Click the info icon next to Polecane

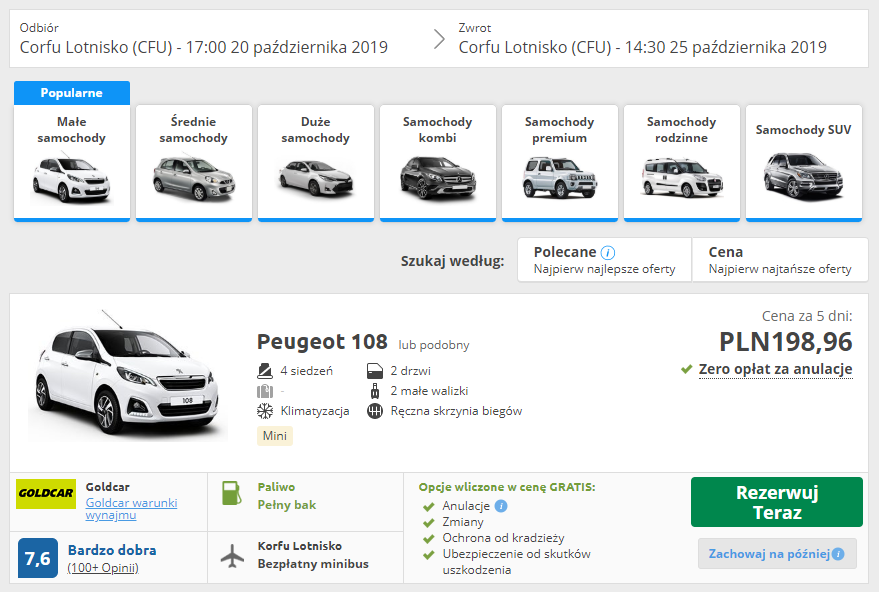pyautogui.click(x=608, y=253)
